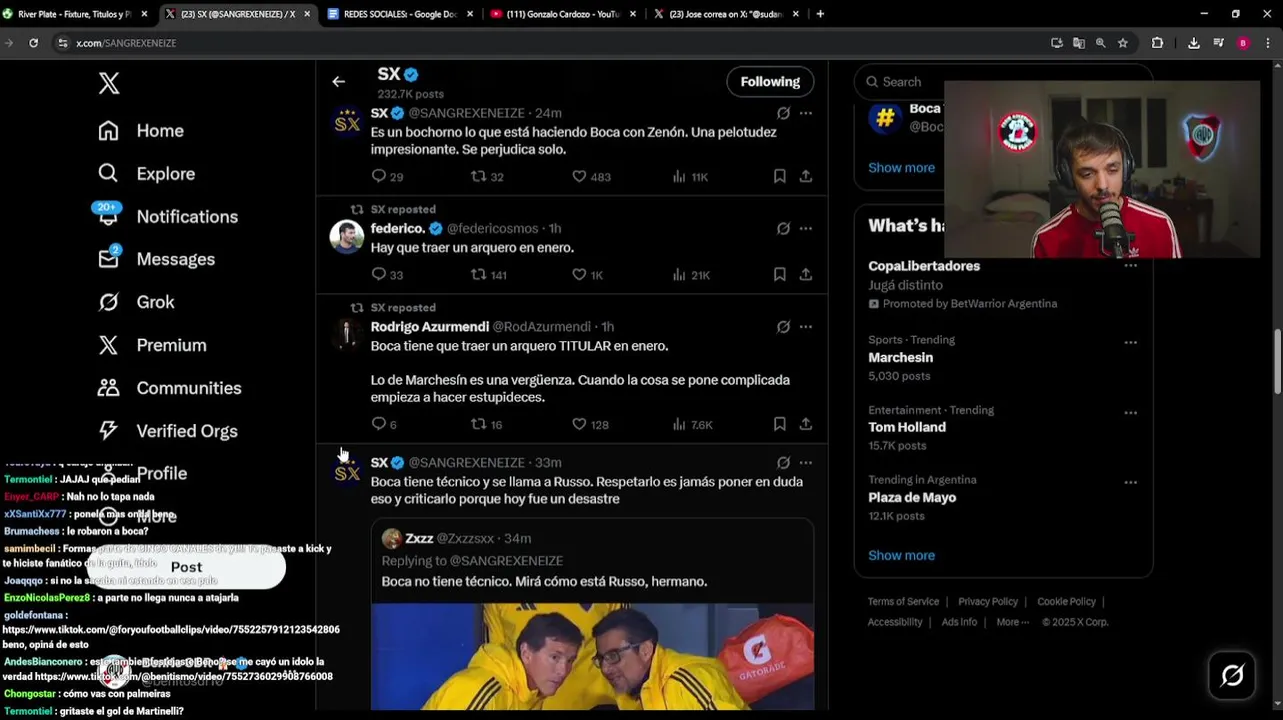Reply to federico's post (33 replies)
The width and height of the screenshot is (1283, 720).
(x=386, y=274)
